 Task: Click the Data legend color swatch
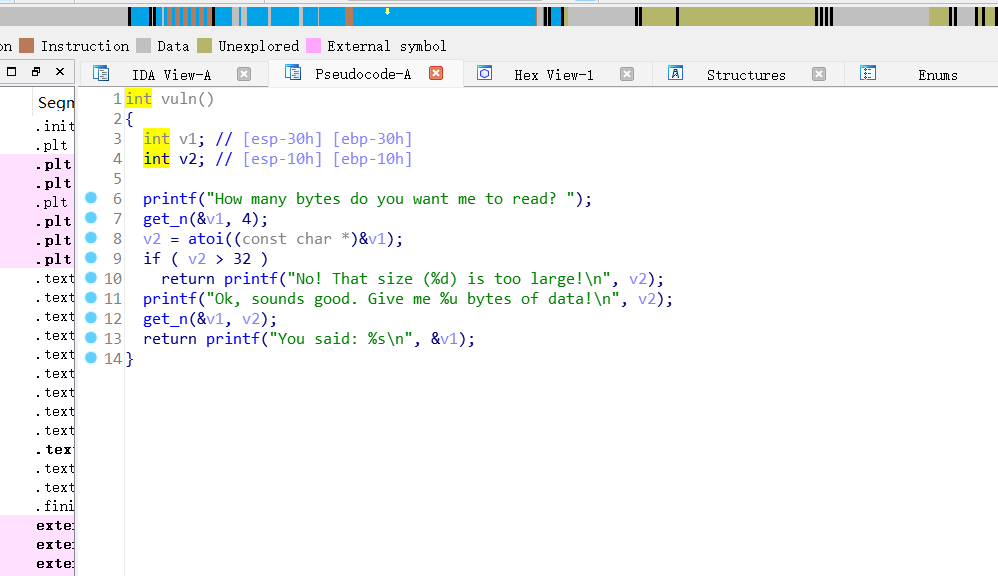(143, 45)
